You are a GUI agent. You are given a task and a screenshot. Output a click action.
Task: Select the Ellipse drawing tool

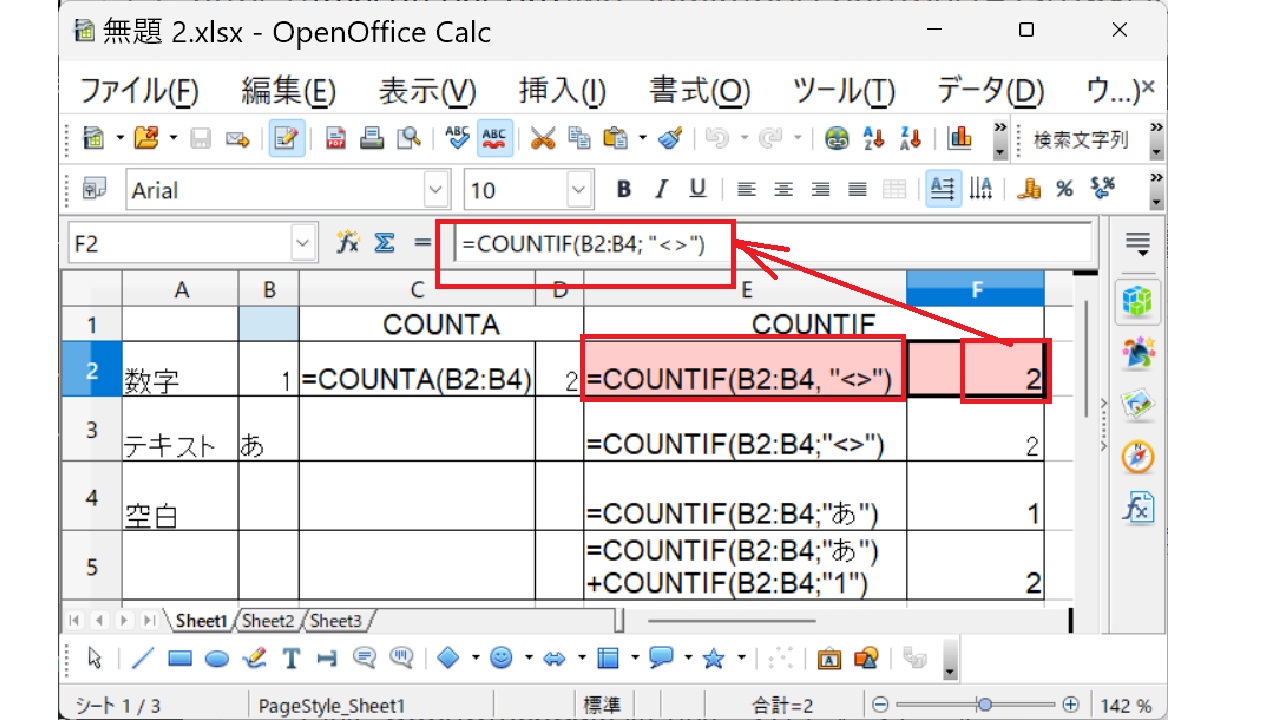pos(217,658)
